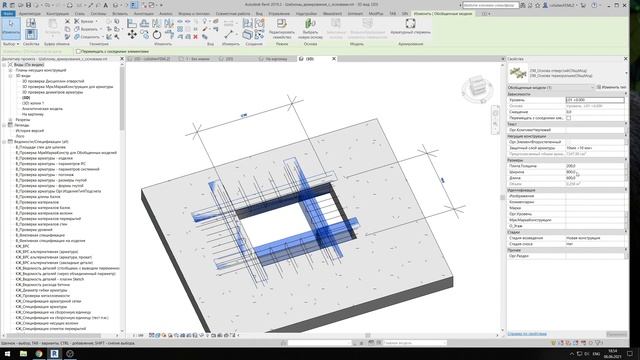Collapse the Стадии section in Properties
Screen dimensions: 640x360
tap(626, 232)
